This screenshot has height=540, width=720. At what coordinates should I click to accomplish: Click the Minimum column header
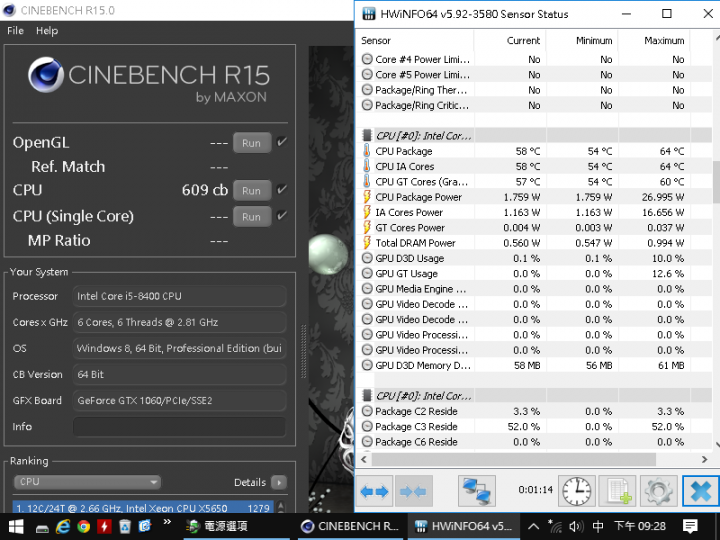pyautogui.click(x=582, y=40)
